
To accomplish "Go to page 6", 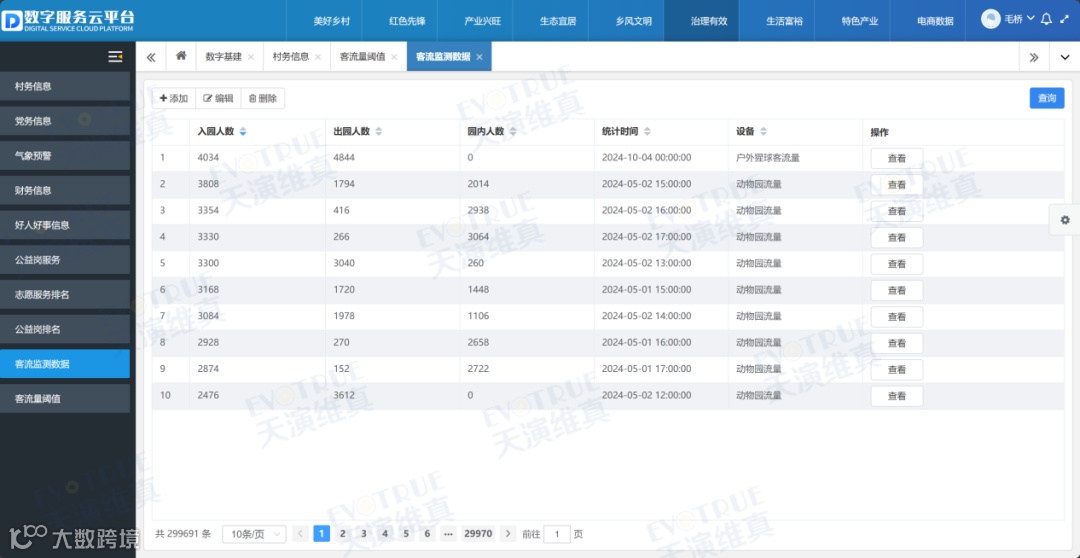I will 427,533.
